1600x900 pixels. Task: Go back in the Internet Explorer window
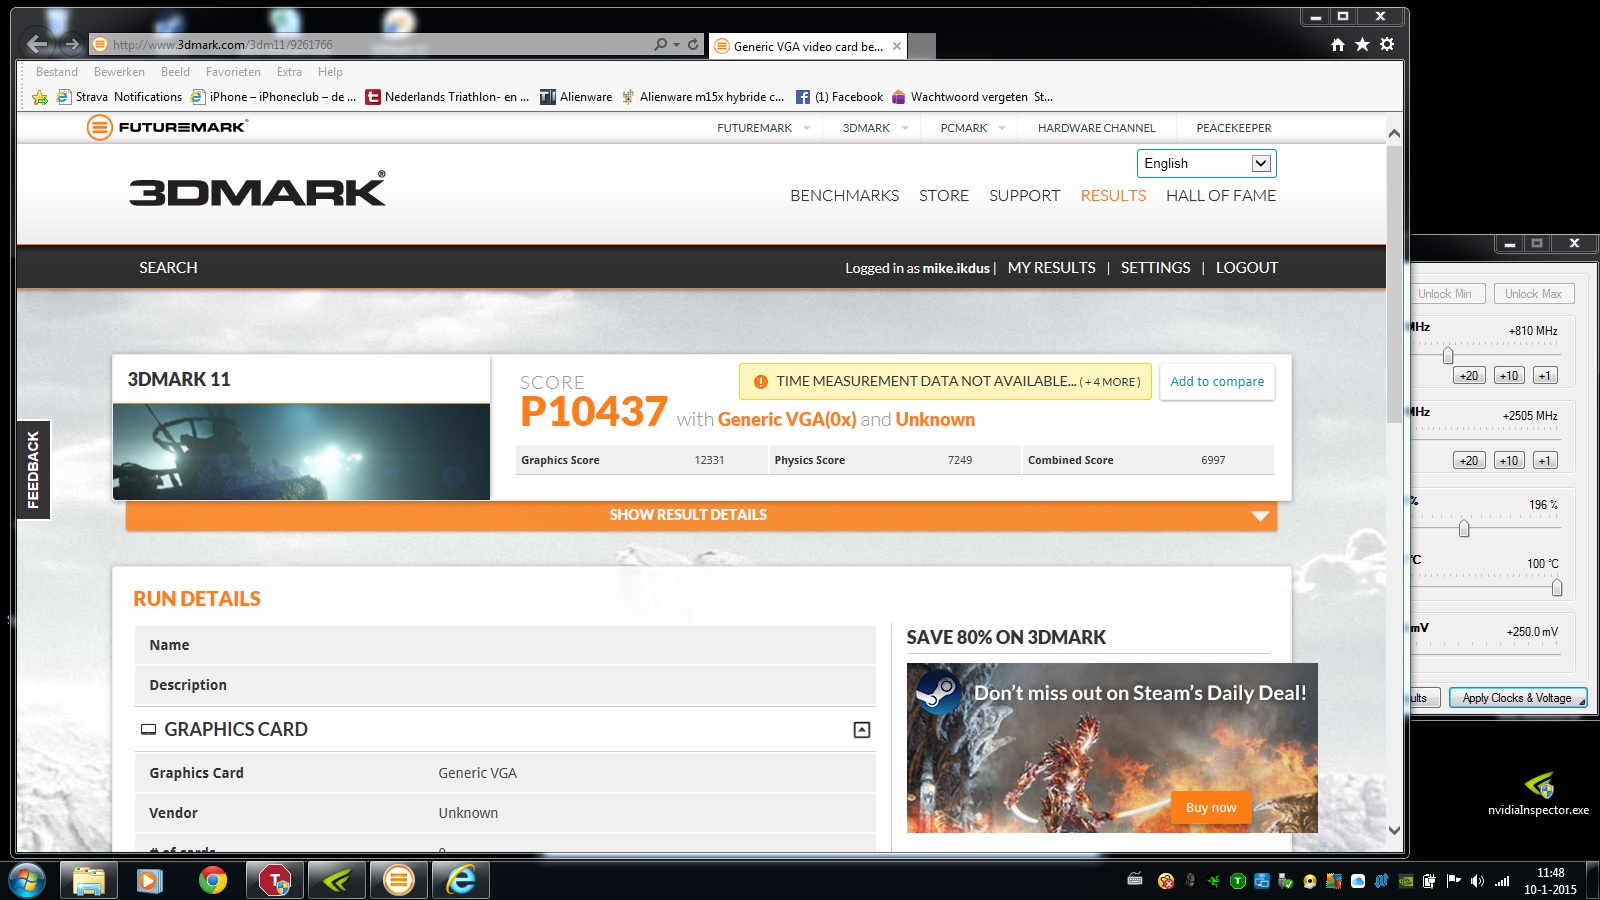(x=38, y=44)
